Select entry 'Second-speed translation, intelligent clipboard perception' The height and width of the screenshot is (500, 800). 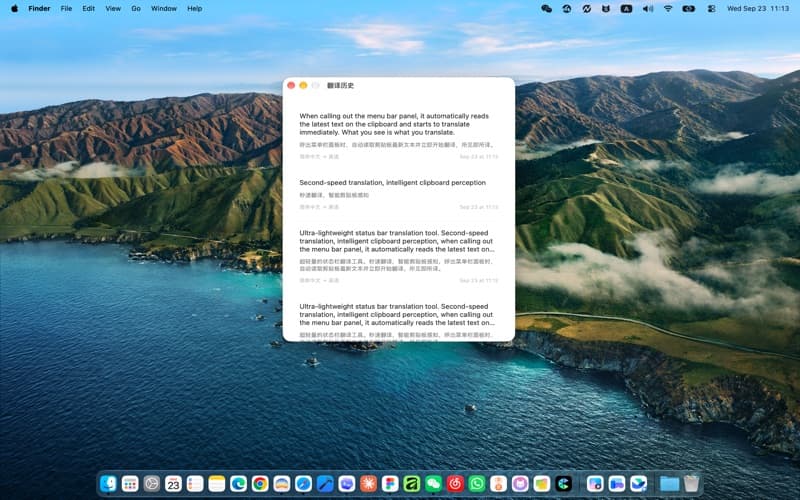click(398, 194)
